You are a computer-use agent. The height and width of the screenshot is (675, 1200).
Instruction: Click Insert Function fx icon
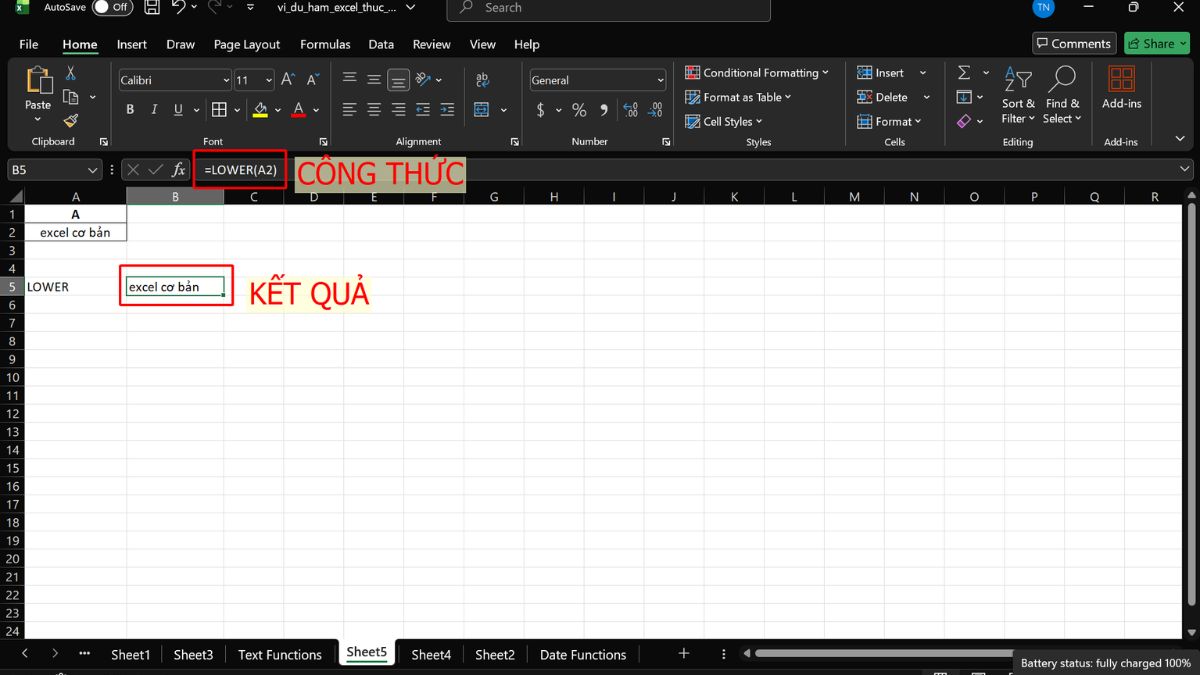pyautogui.click(x=178, y=170)
